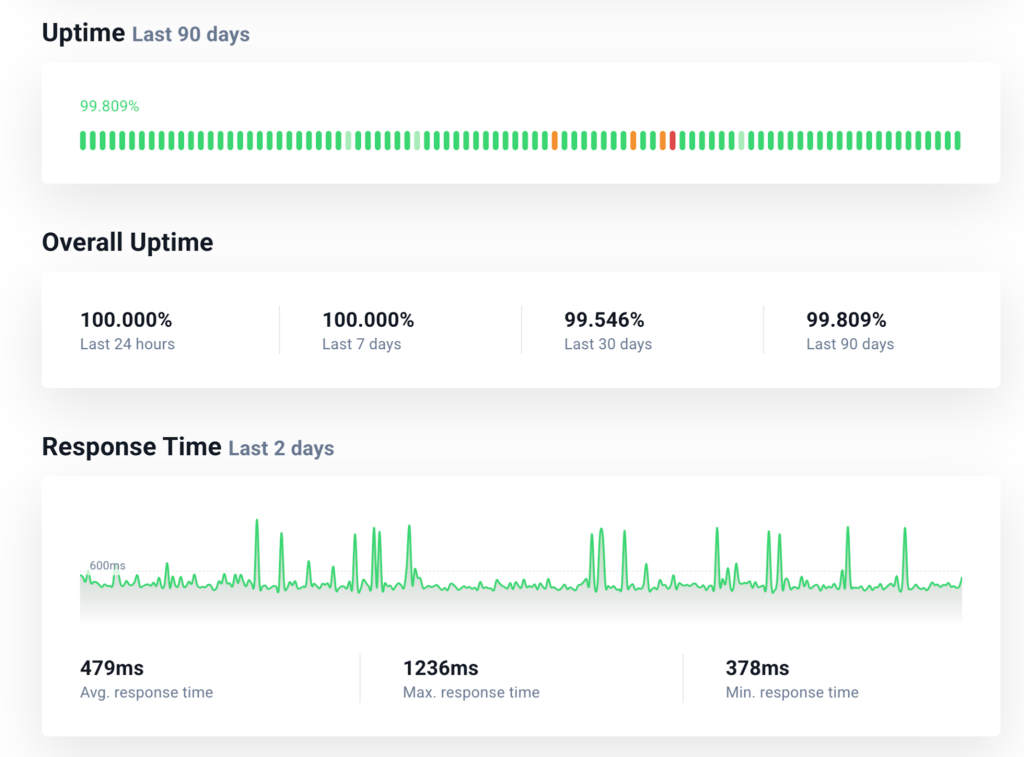
Task: Click the orange bar directly left of the red bar
Action: [663, 140]
